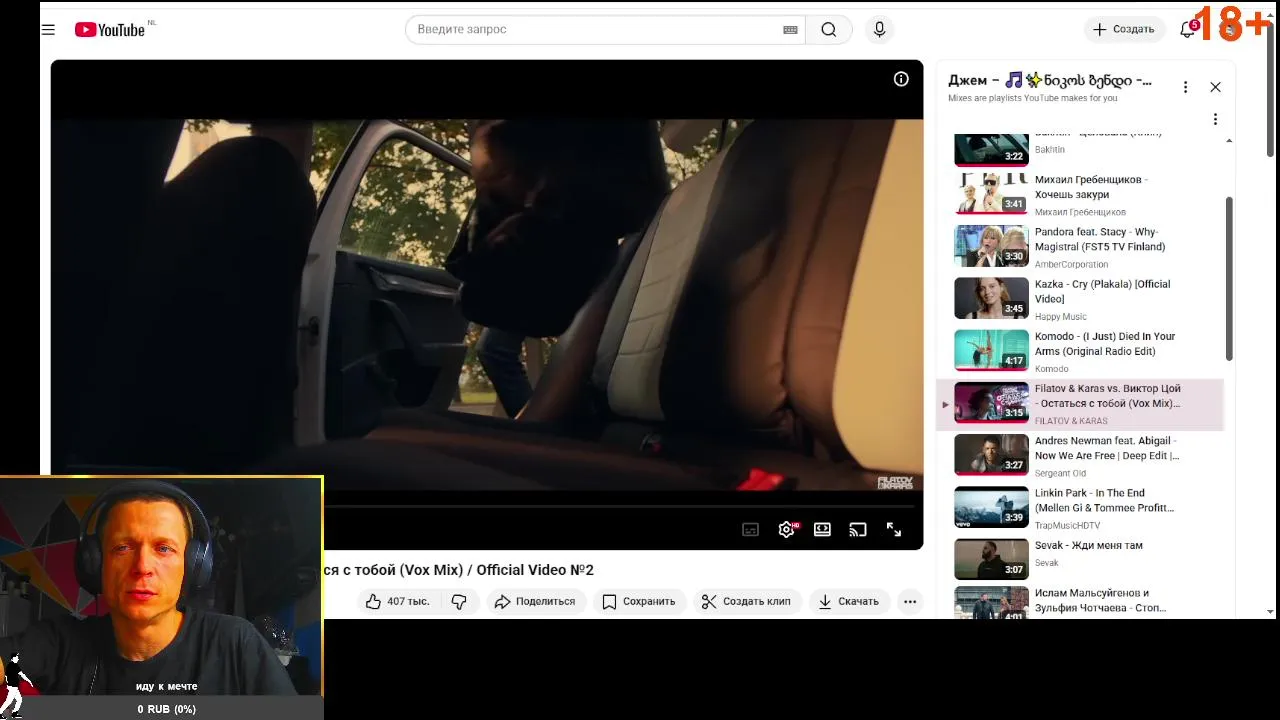Click the Andres Newman thumbnail 3:27
Screen dimensions: 1280x720
(991, 455)
